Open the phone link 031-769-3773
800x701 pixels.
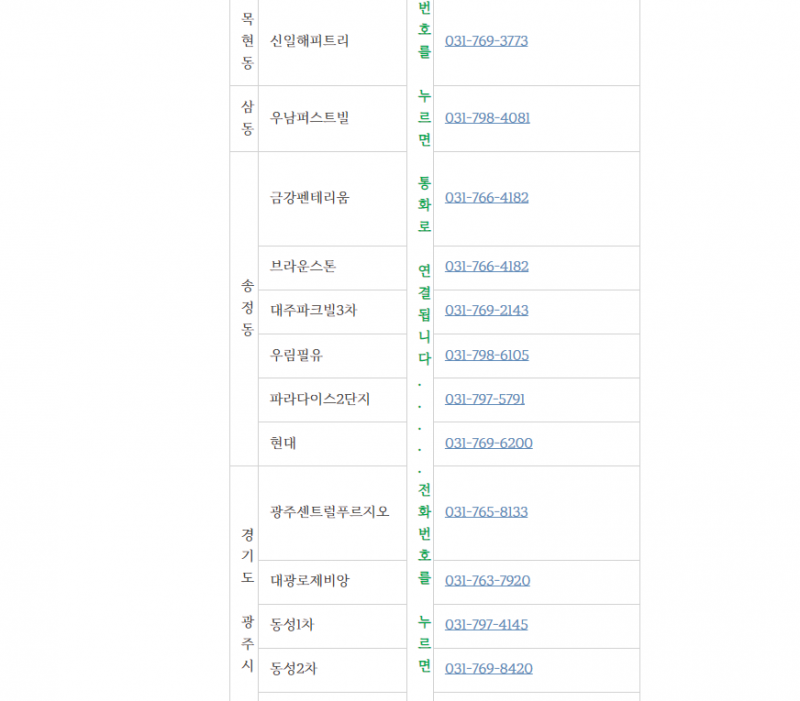[486, 41]
